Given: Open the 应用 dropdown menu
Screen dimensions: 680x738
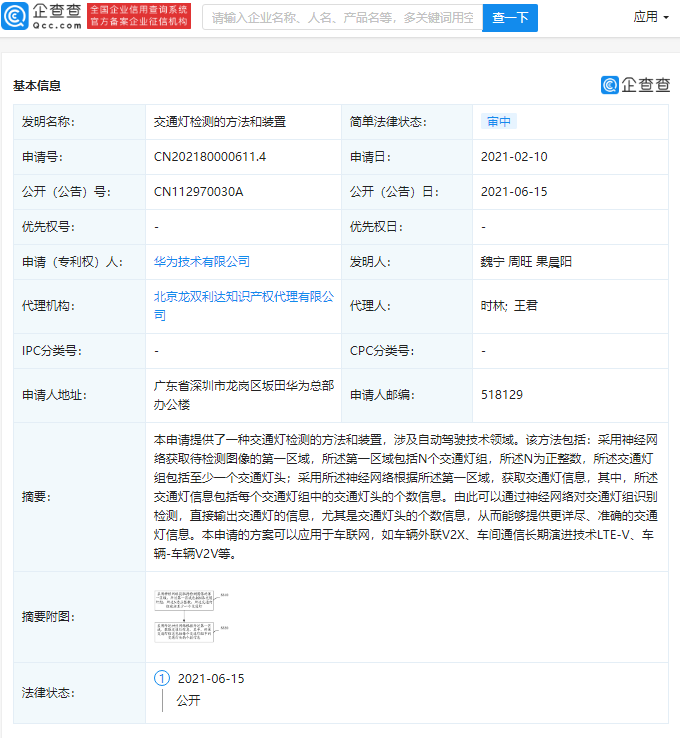Looking at the screenshot, I should (651, 17).
